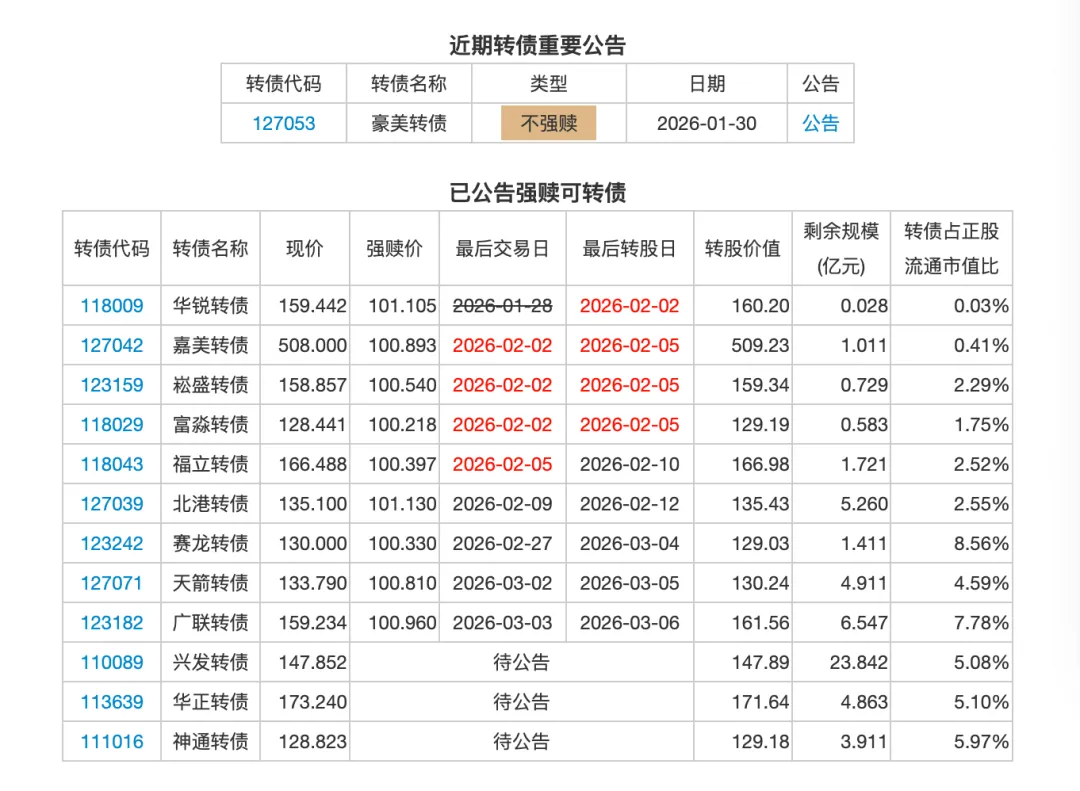Open bond code 113639 link
Viewport: 1080px width, 791px height.
click(112, 701)
